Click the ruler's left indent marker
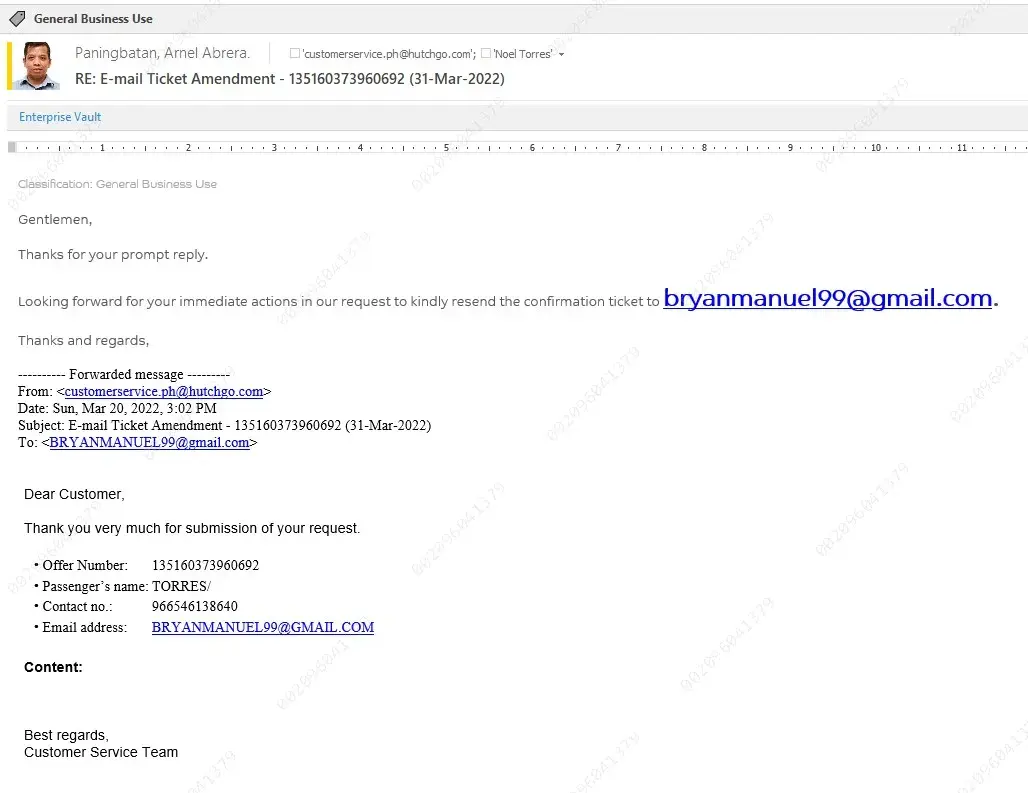Screen dimensions: 1028x793 (12, 147)
